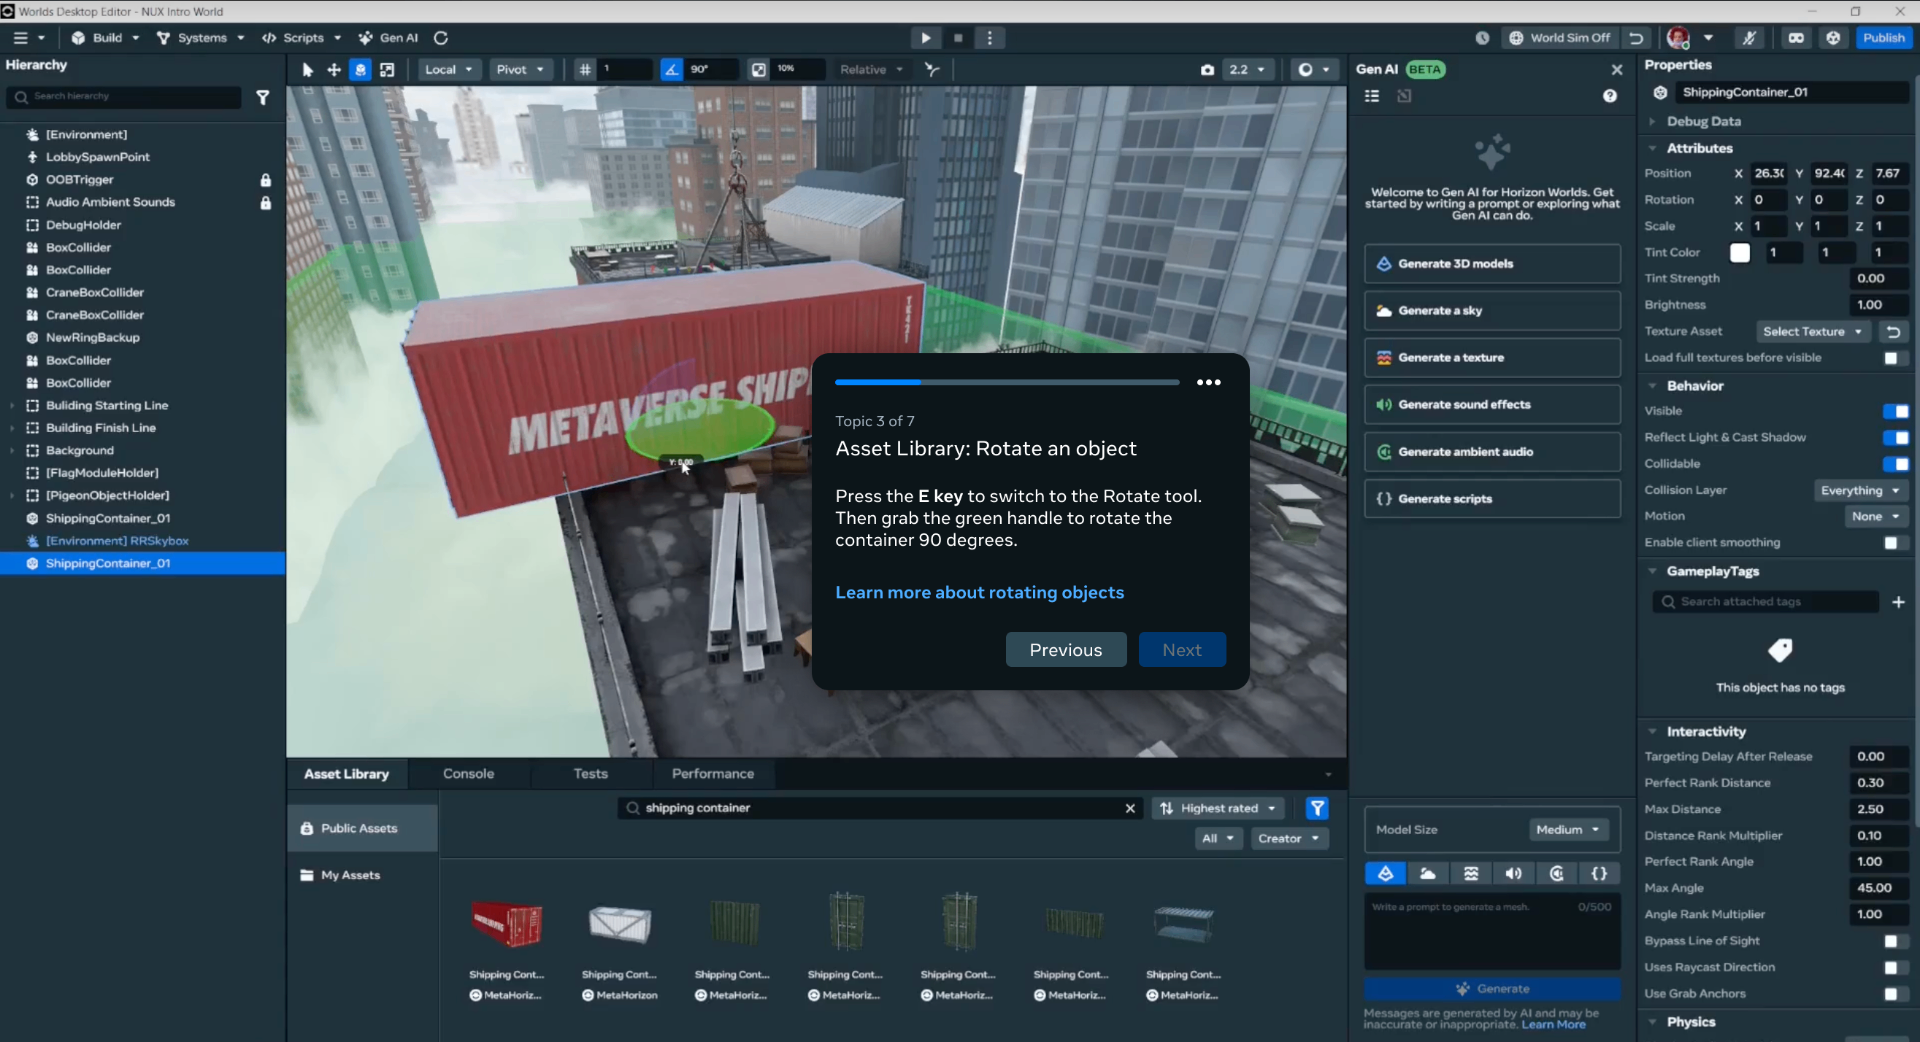Activate the Scale tool

pyautogui.click(x=387, y=70)
